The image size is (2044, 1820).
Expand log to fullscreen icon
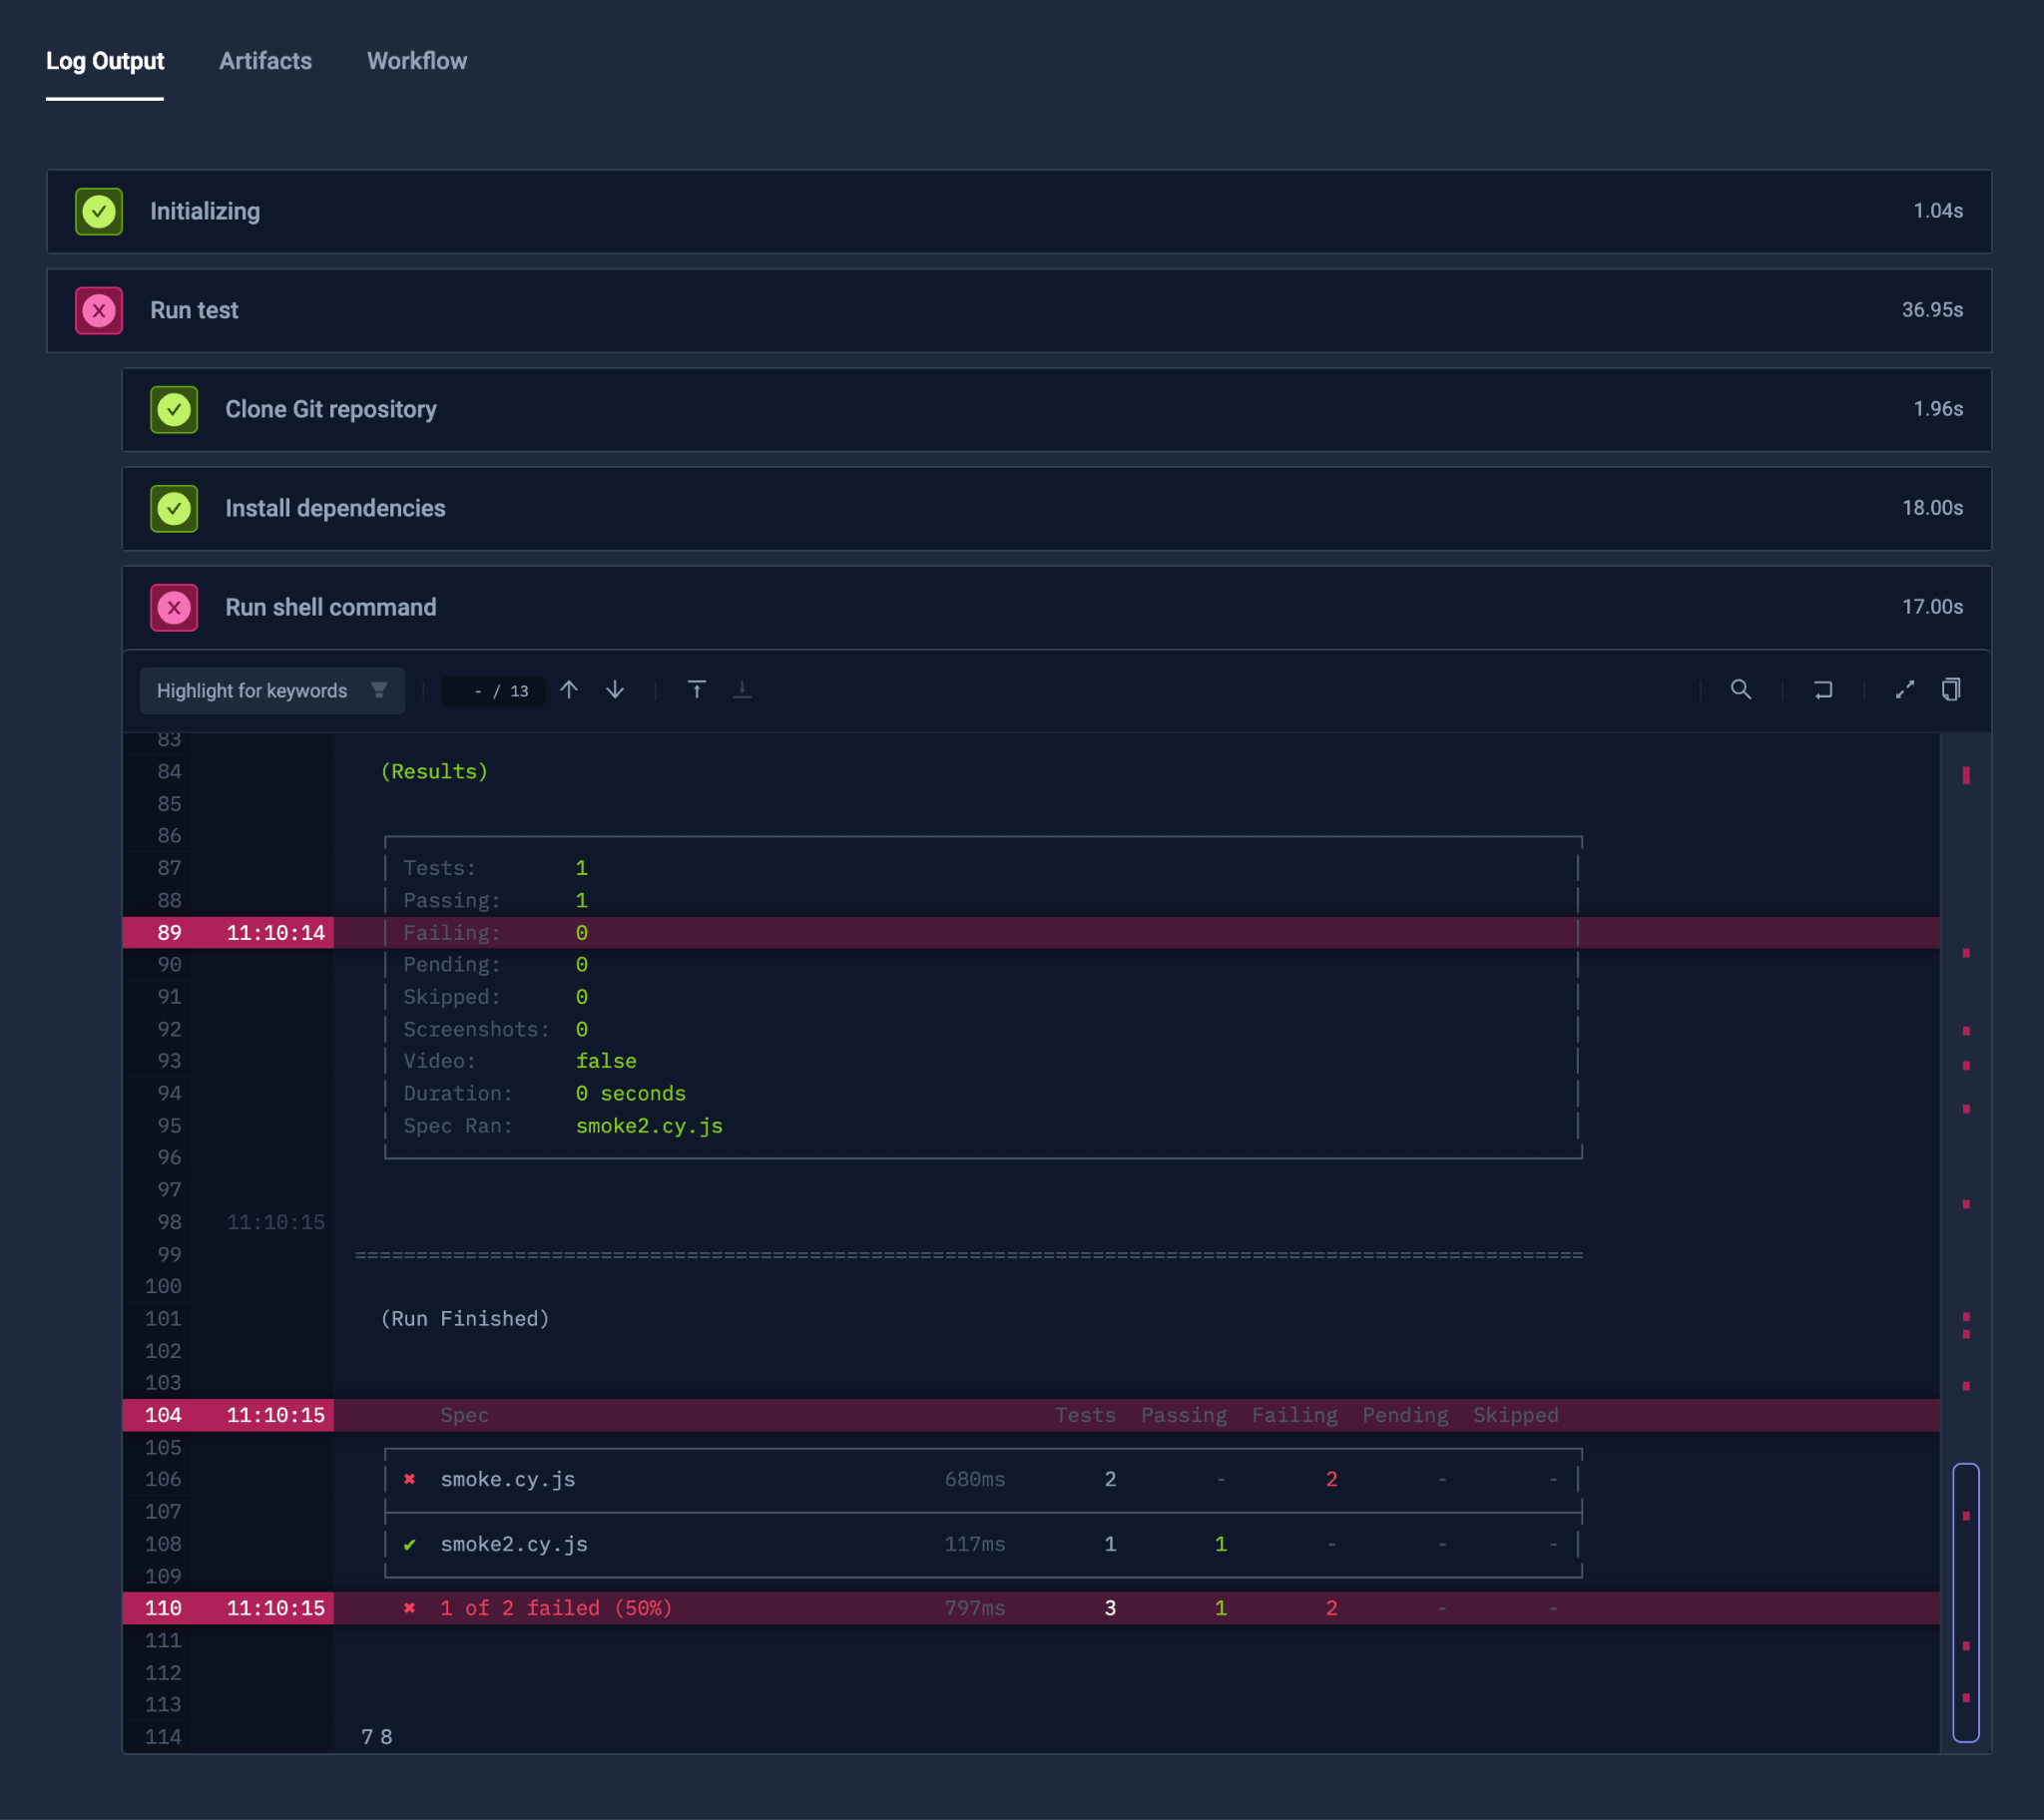(1904, 690)
